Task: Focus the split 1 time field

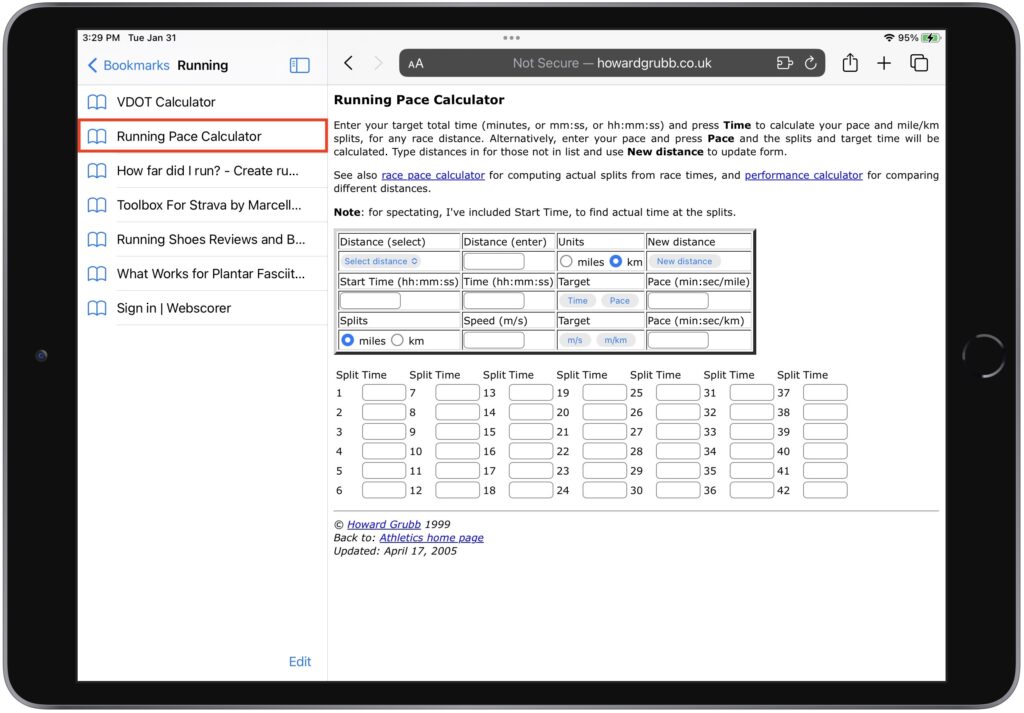Action: (x=384, y=392)
